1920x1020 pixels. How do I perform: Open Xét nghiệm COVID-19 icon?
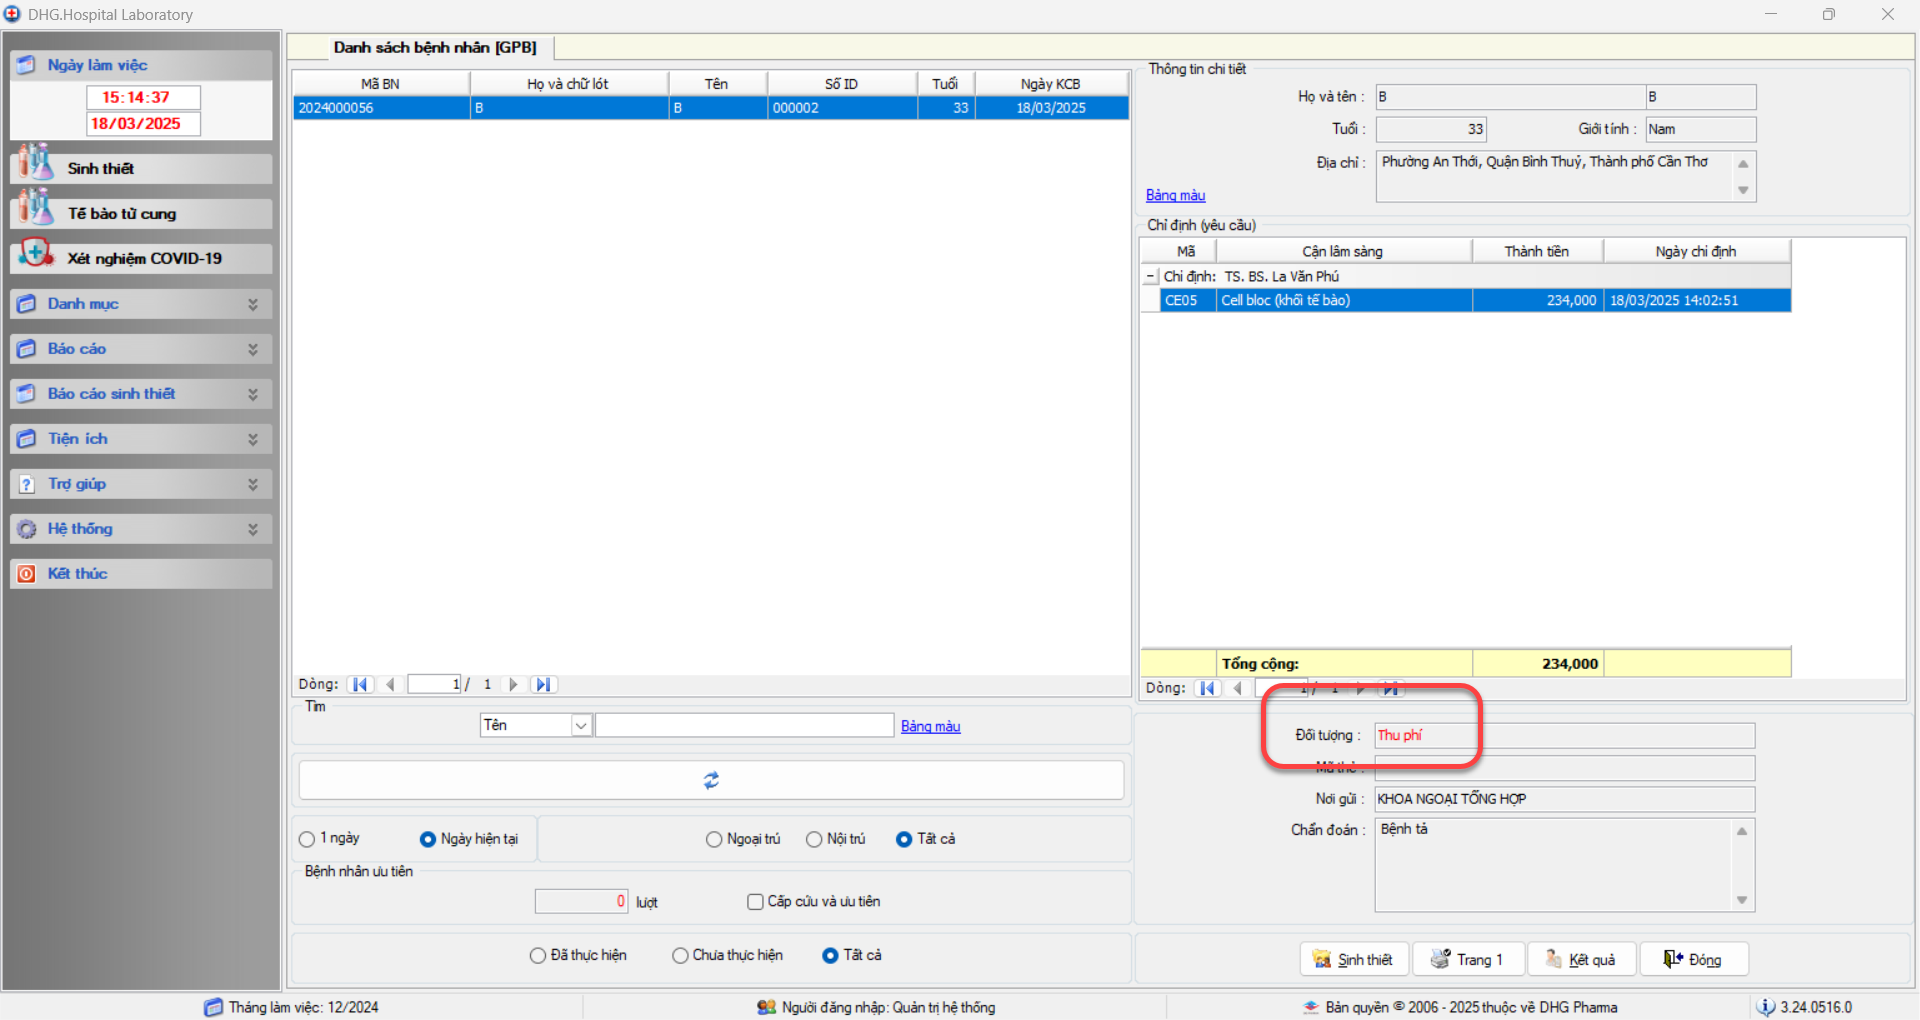(x=36, y=253)
